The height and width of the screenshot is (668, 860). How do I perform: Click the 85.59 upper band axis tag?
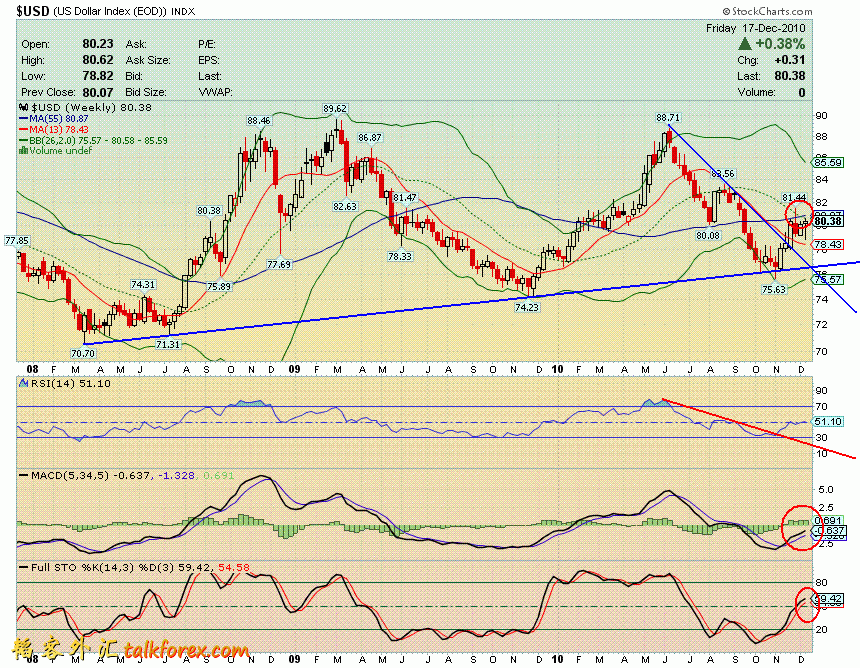[828, 162]
